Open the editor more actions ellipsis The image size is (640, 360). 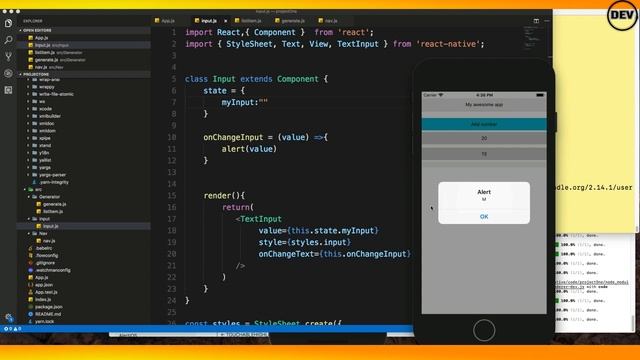point(547,21)
